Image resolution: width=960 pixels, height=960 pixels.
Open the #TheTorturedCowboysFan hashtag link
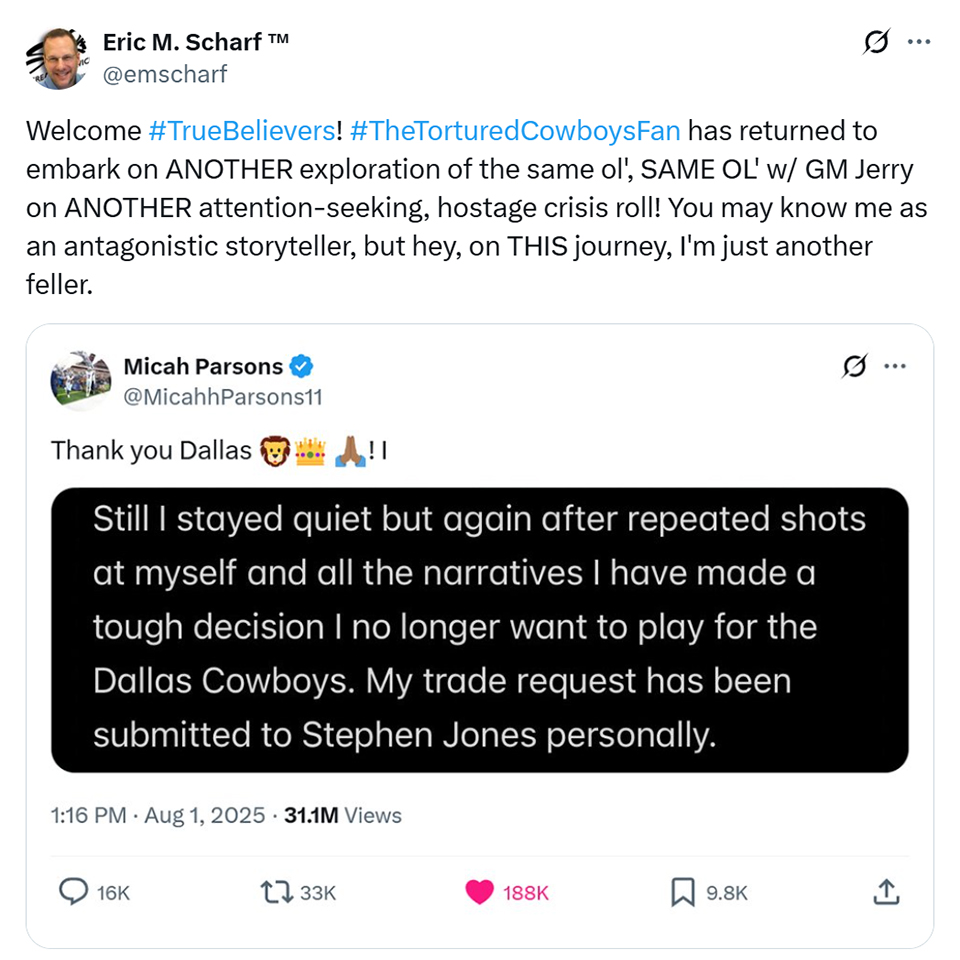(x=516, y=131)
